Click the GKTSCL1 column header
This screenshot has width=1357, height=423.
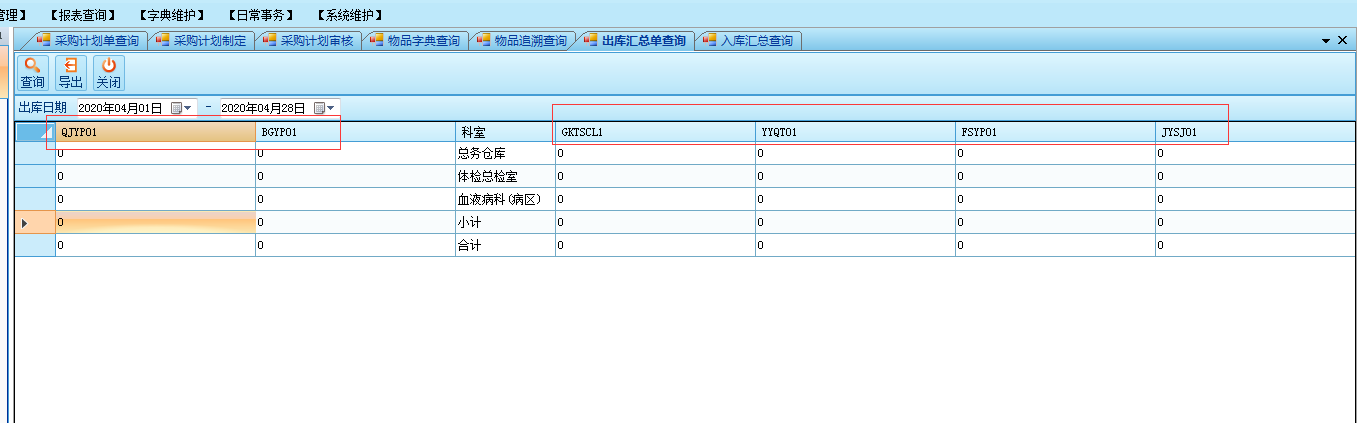tap(655, 132)
